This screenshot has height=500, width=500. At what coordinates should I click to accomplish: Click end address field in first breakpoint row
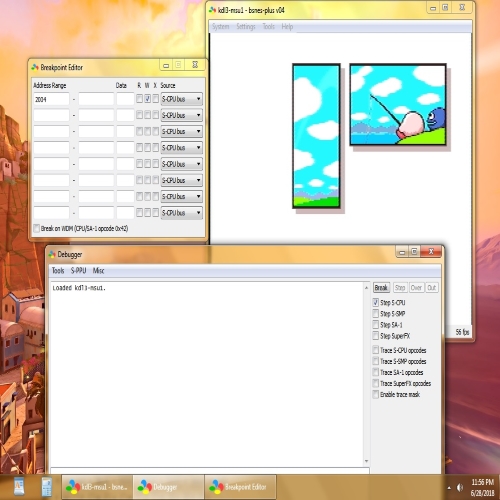coord(96,99)
